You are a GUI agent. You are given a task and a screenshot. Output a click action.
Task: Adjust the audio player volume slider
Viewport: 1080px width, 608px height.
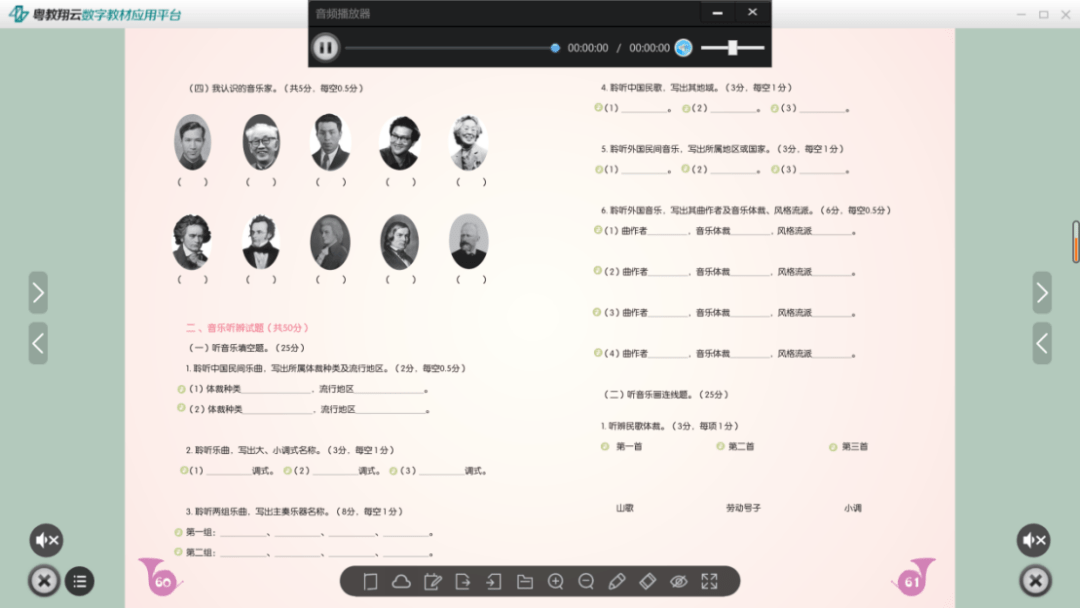[733, 47]
